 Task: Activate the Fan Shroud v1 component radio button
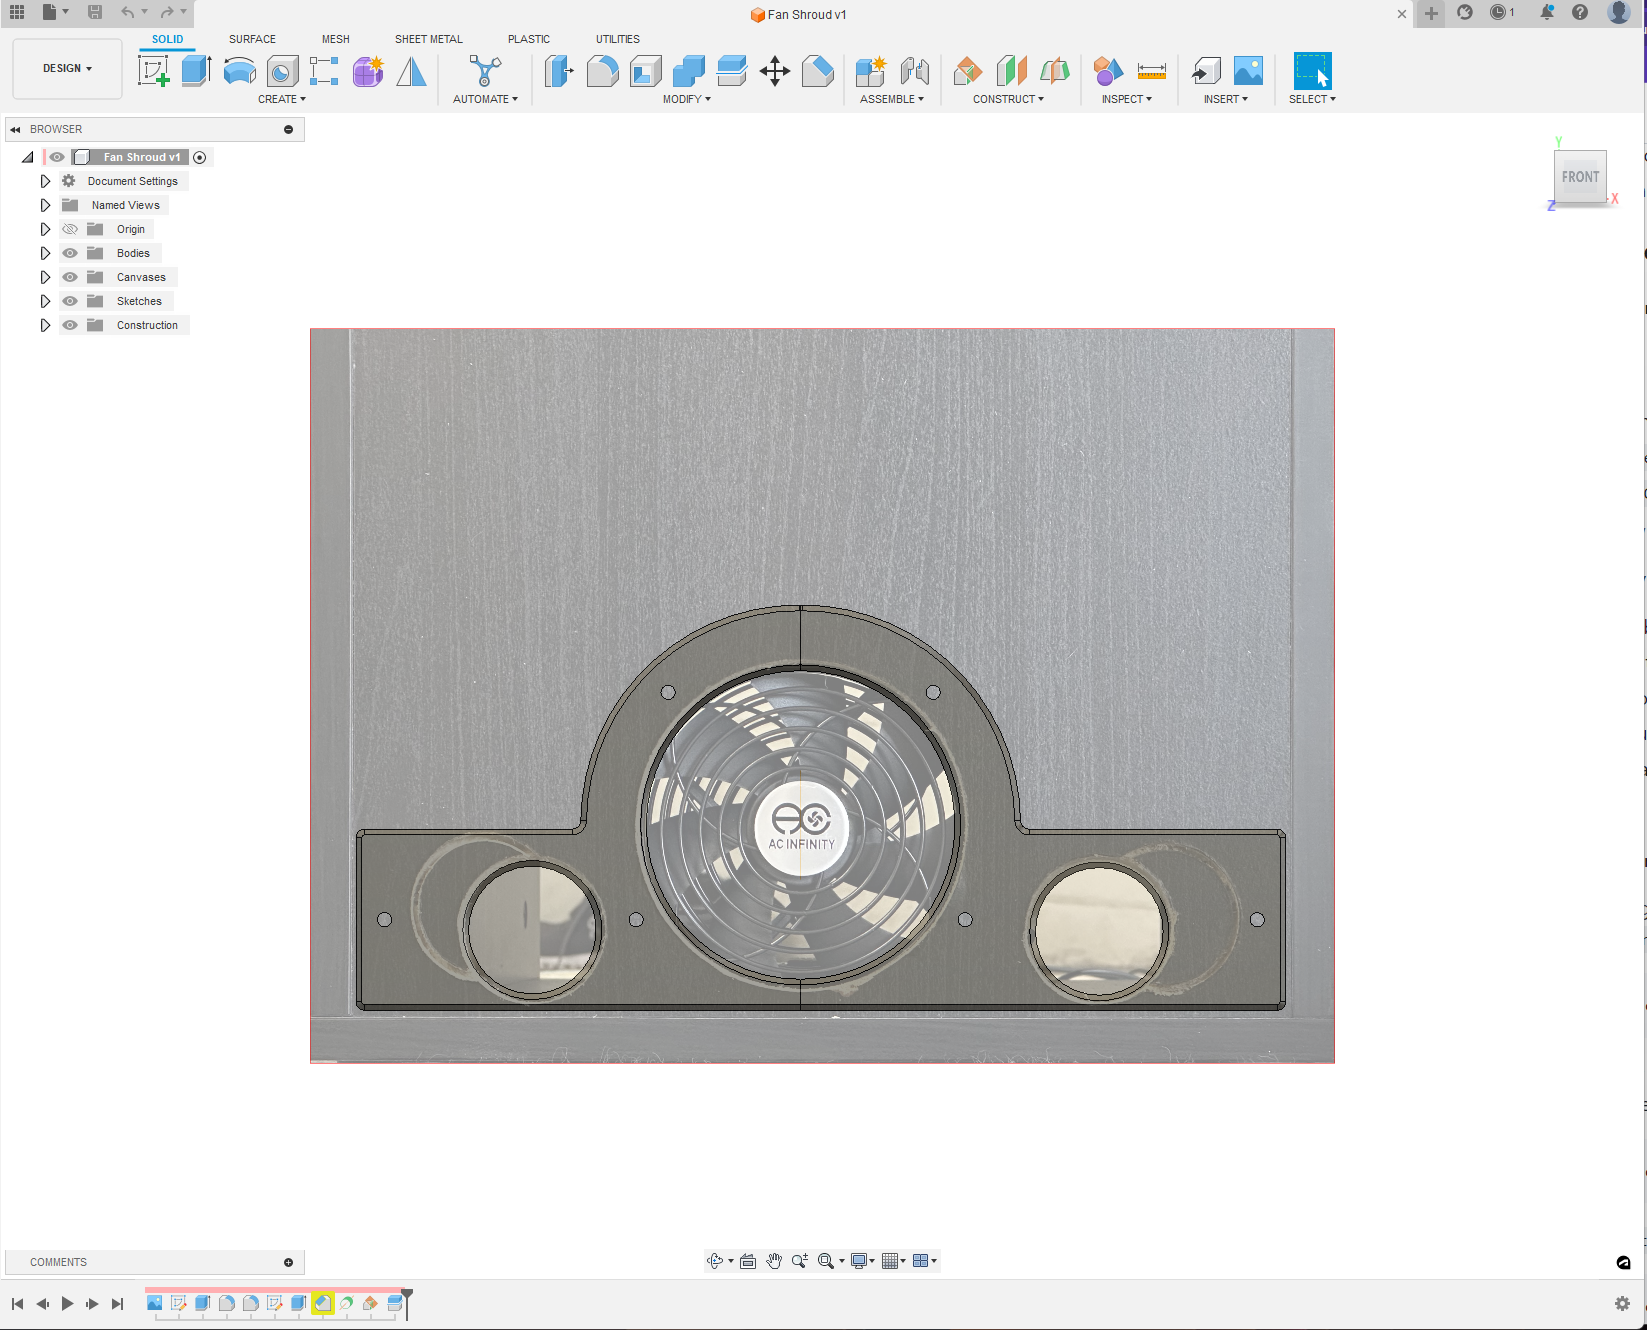200,157
